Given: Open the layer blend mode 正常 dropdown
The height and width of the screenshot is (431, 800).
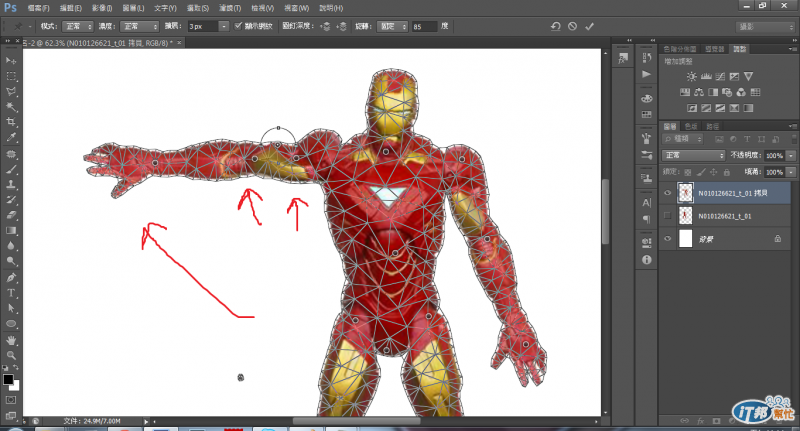Looking at the screenshot, I should (694, 157).
